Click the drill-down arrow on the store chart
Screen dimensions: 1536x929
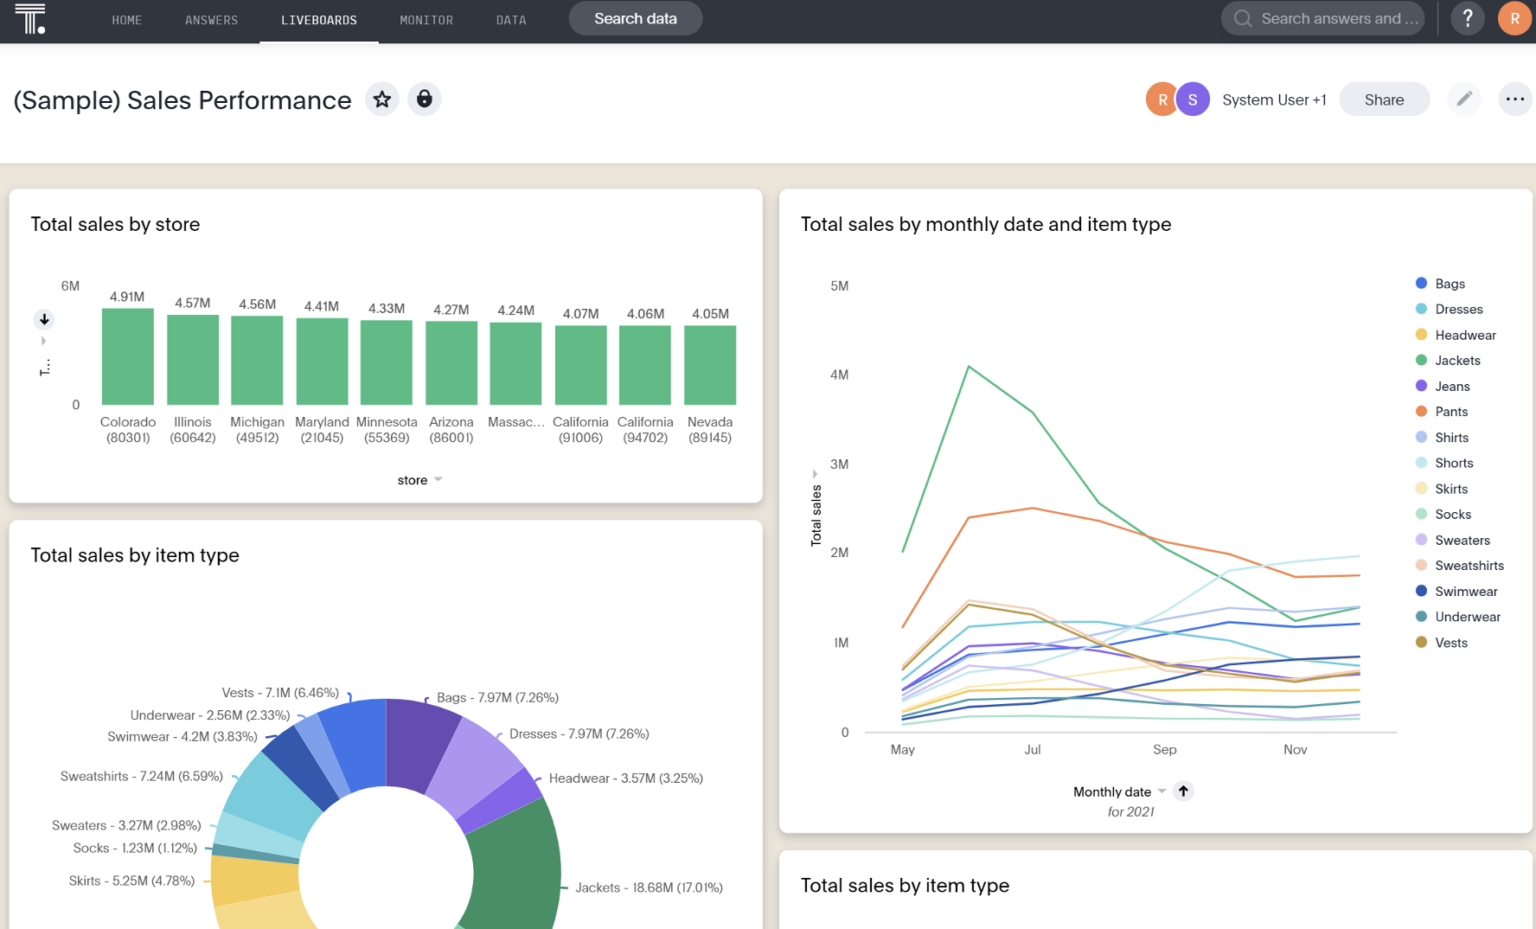pyautogui.click(x=44, y=319)
